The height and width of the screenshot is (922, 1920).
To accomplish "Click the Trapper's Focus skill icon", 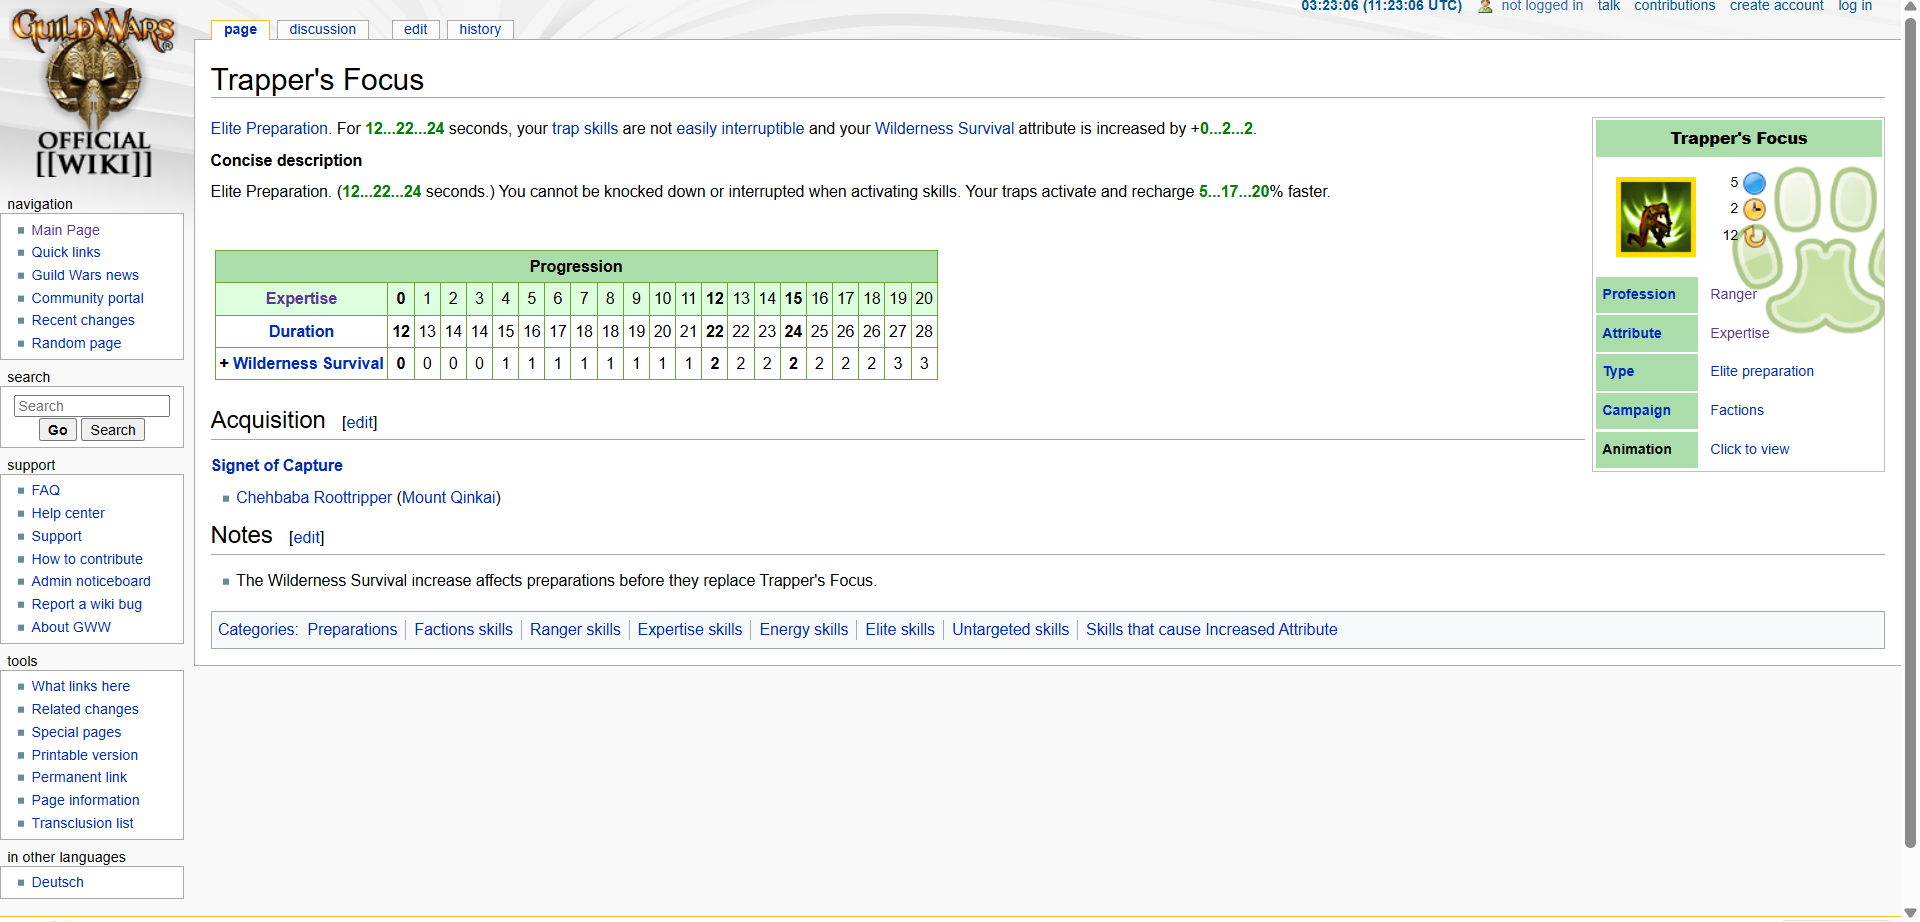I will 1656,217.
